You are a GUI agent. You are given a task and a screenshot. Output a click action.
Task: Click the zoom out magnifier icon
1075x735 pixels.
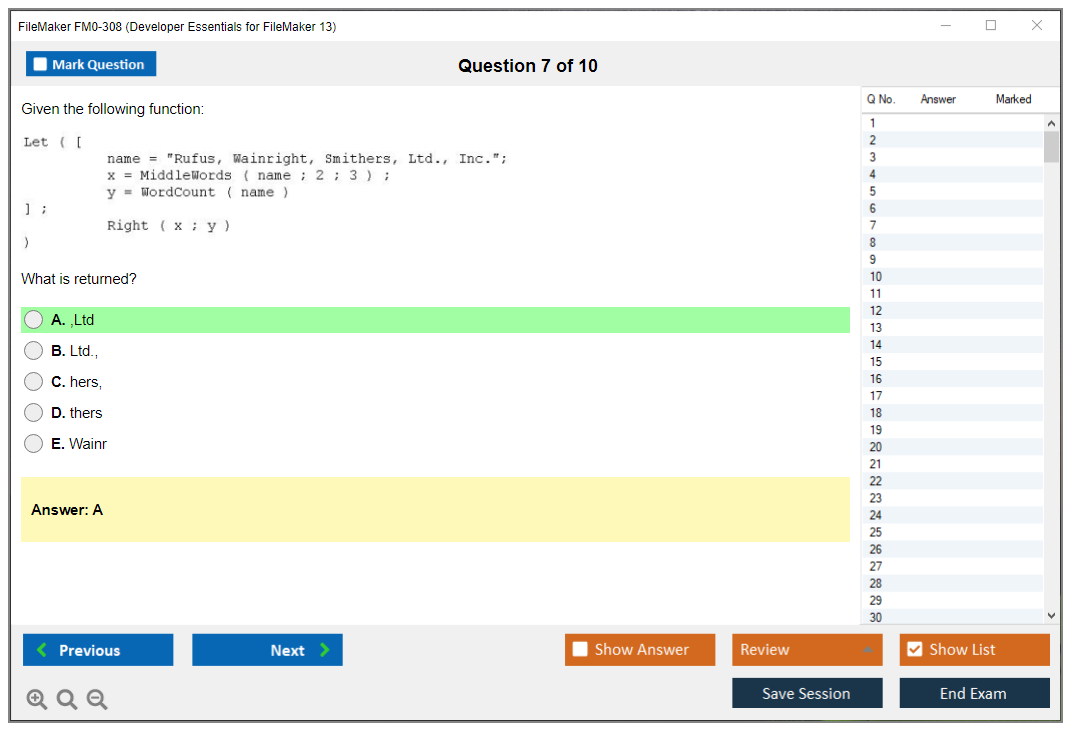97,699
